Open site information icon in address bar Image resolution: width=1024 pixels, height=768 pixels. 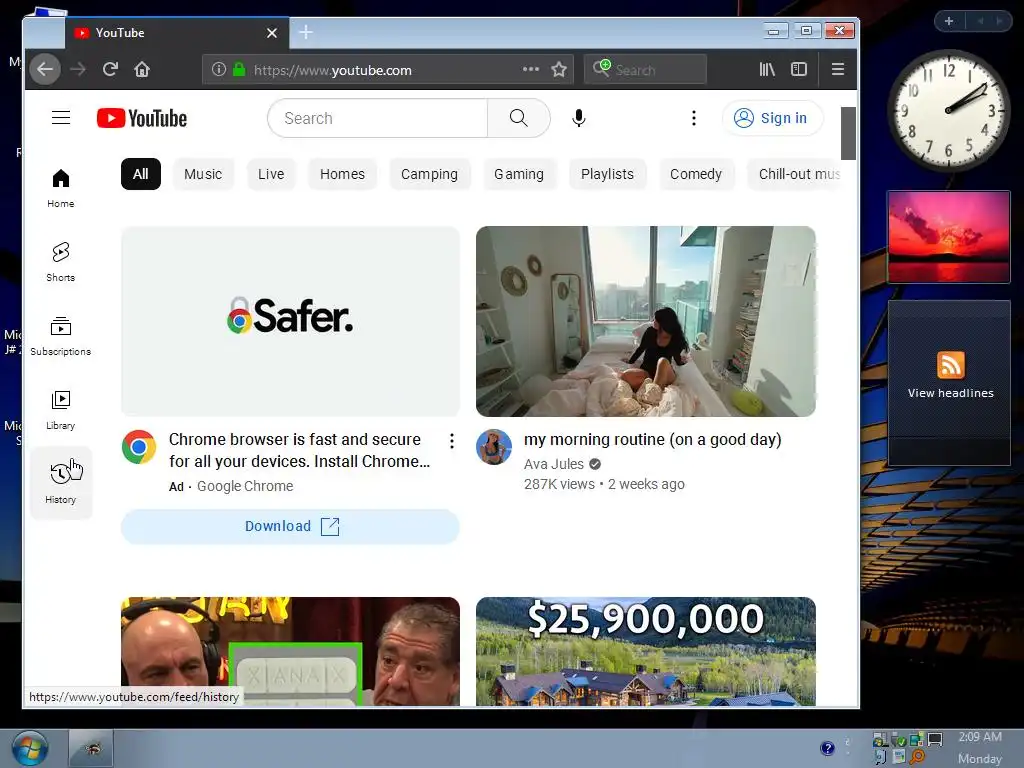point(219,69)
